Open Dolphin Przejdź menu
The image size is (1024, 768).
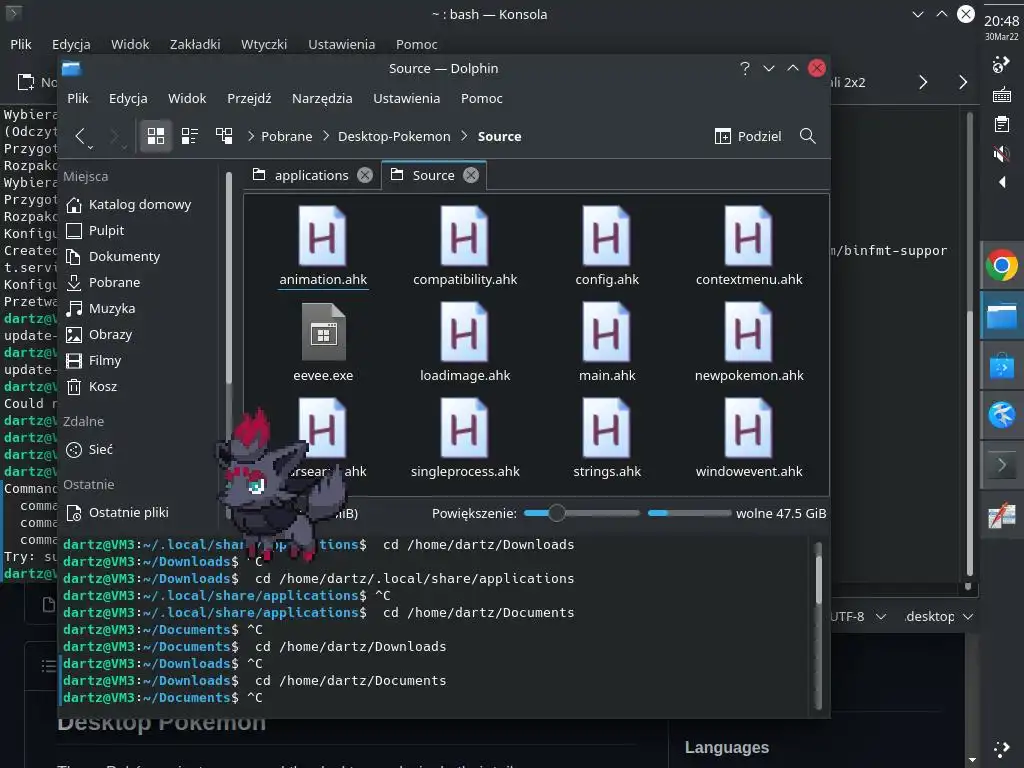coord(249,98)
